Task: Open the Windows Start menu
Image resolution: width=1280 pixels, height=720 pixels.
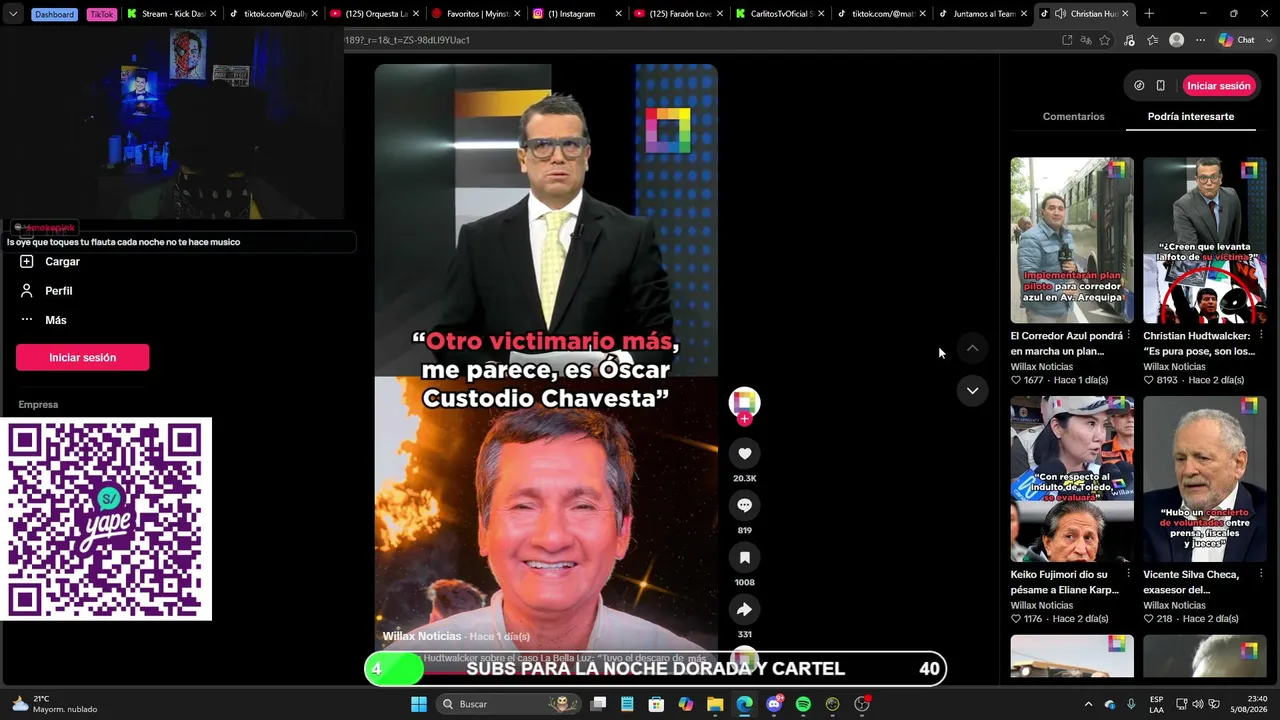Action: pyautogui.click(x=419, y=704)
